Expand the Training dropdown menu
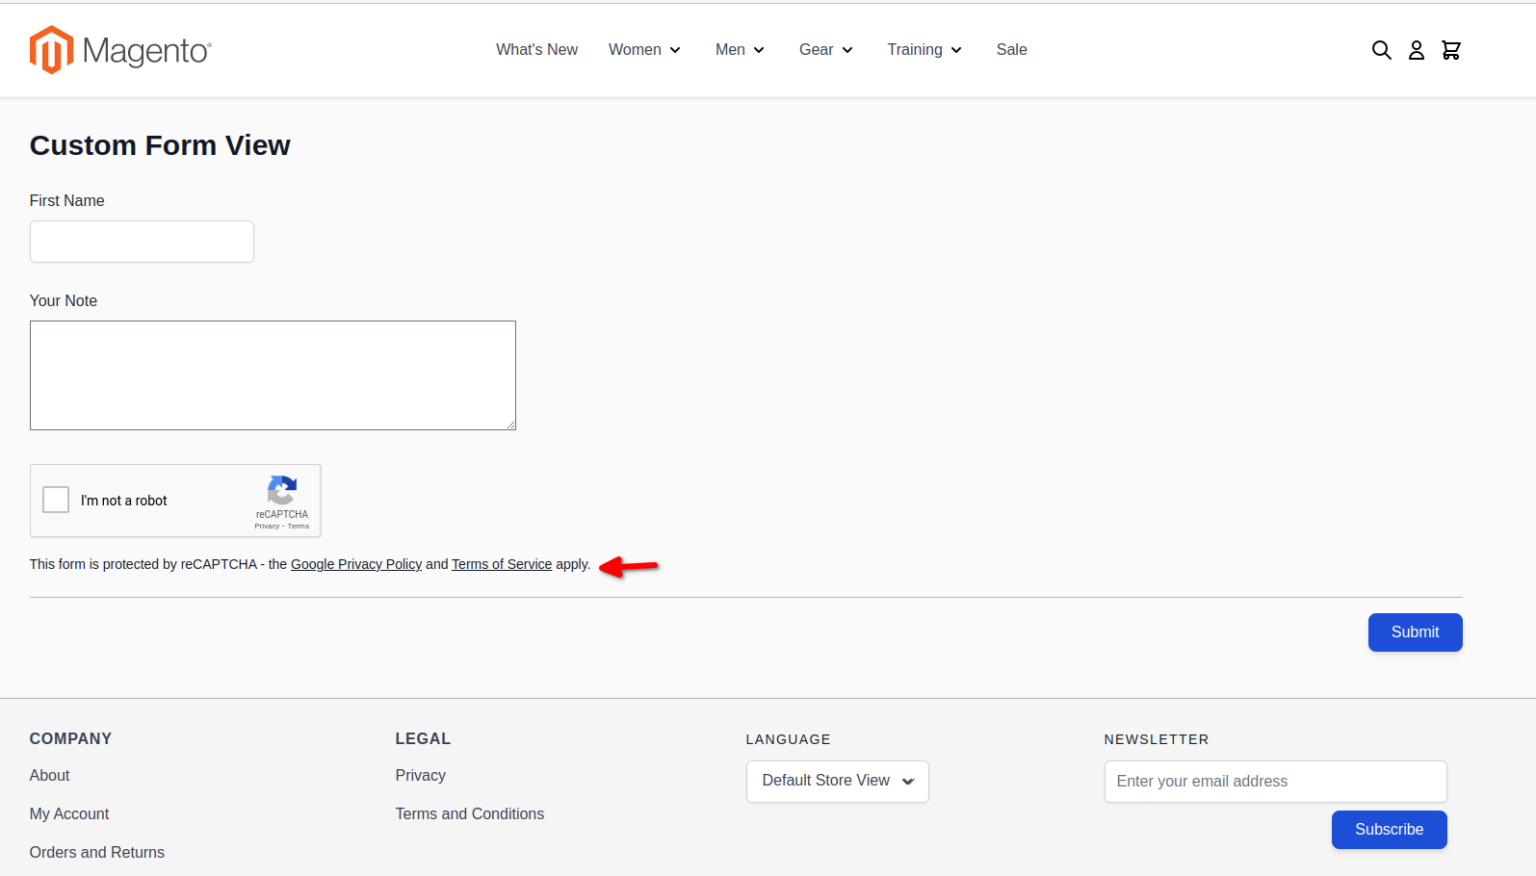Screen dimensions: 1536x876 [x=923, y=49]
